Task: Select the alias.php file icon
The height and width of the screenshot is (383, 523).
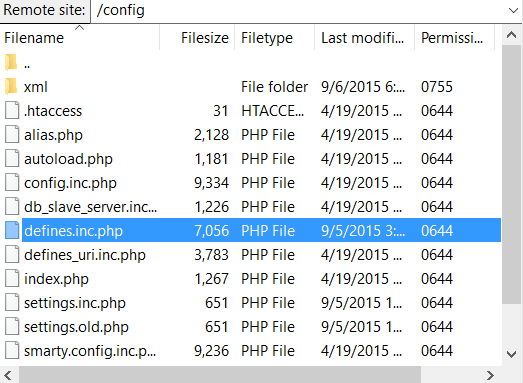Action: [x=12, y=135]
